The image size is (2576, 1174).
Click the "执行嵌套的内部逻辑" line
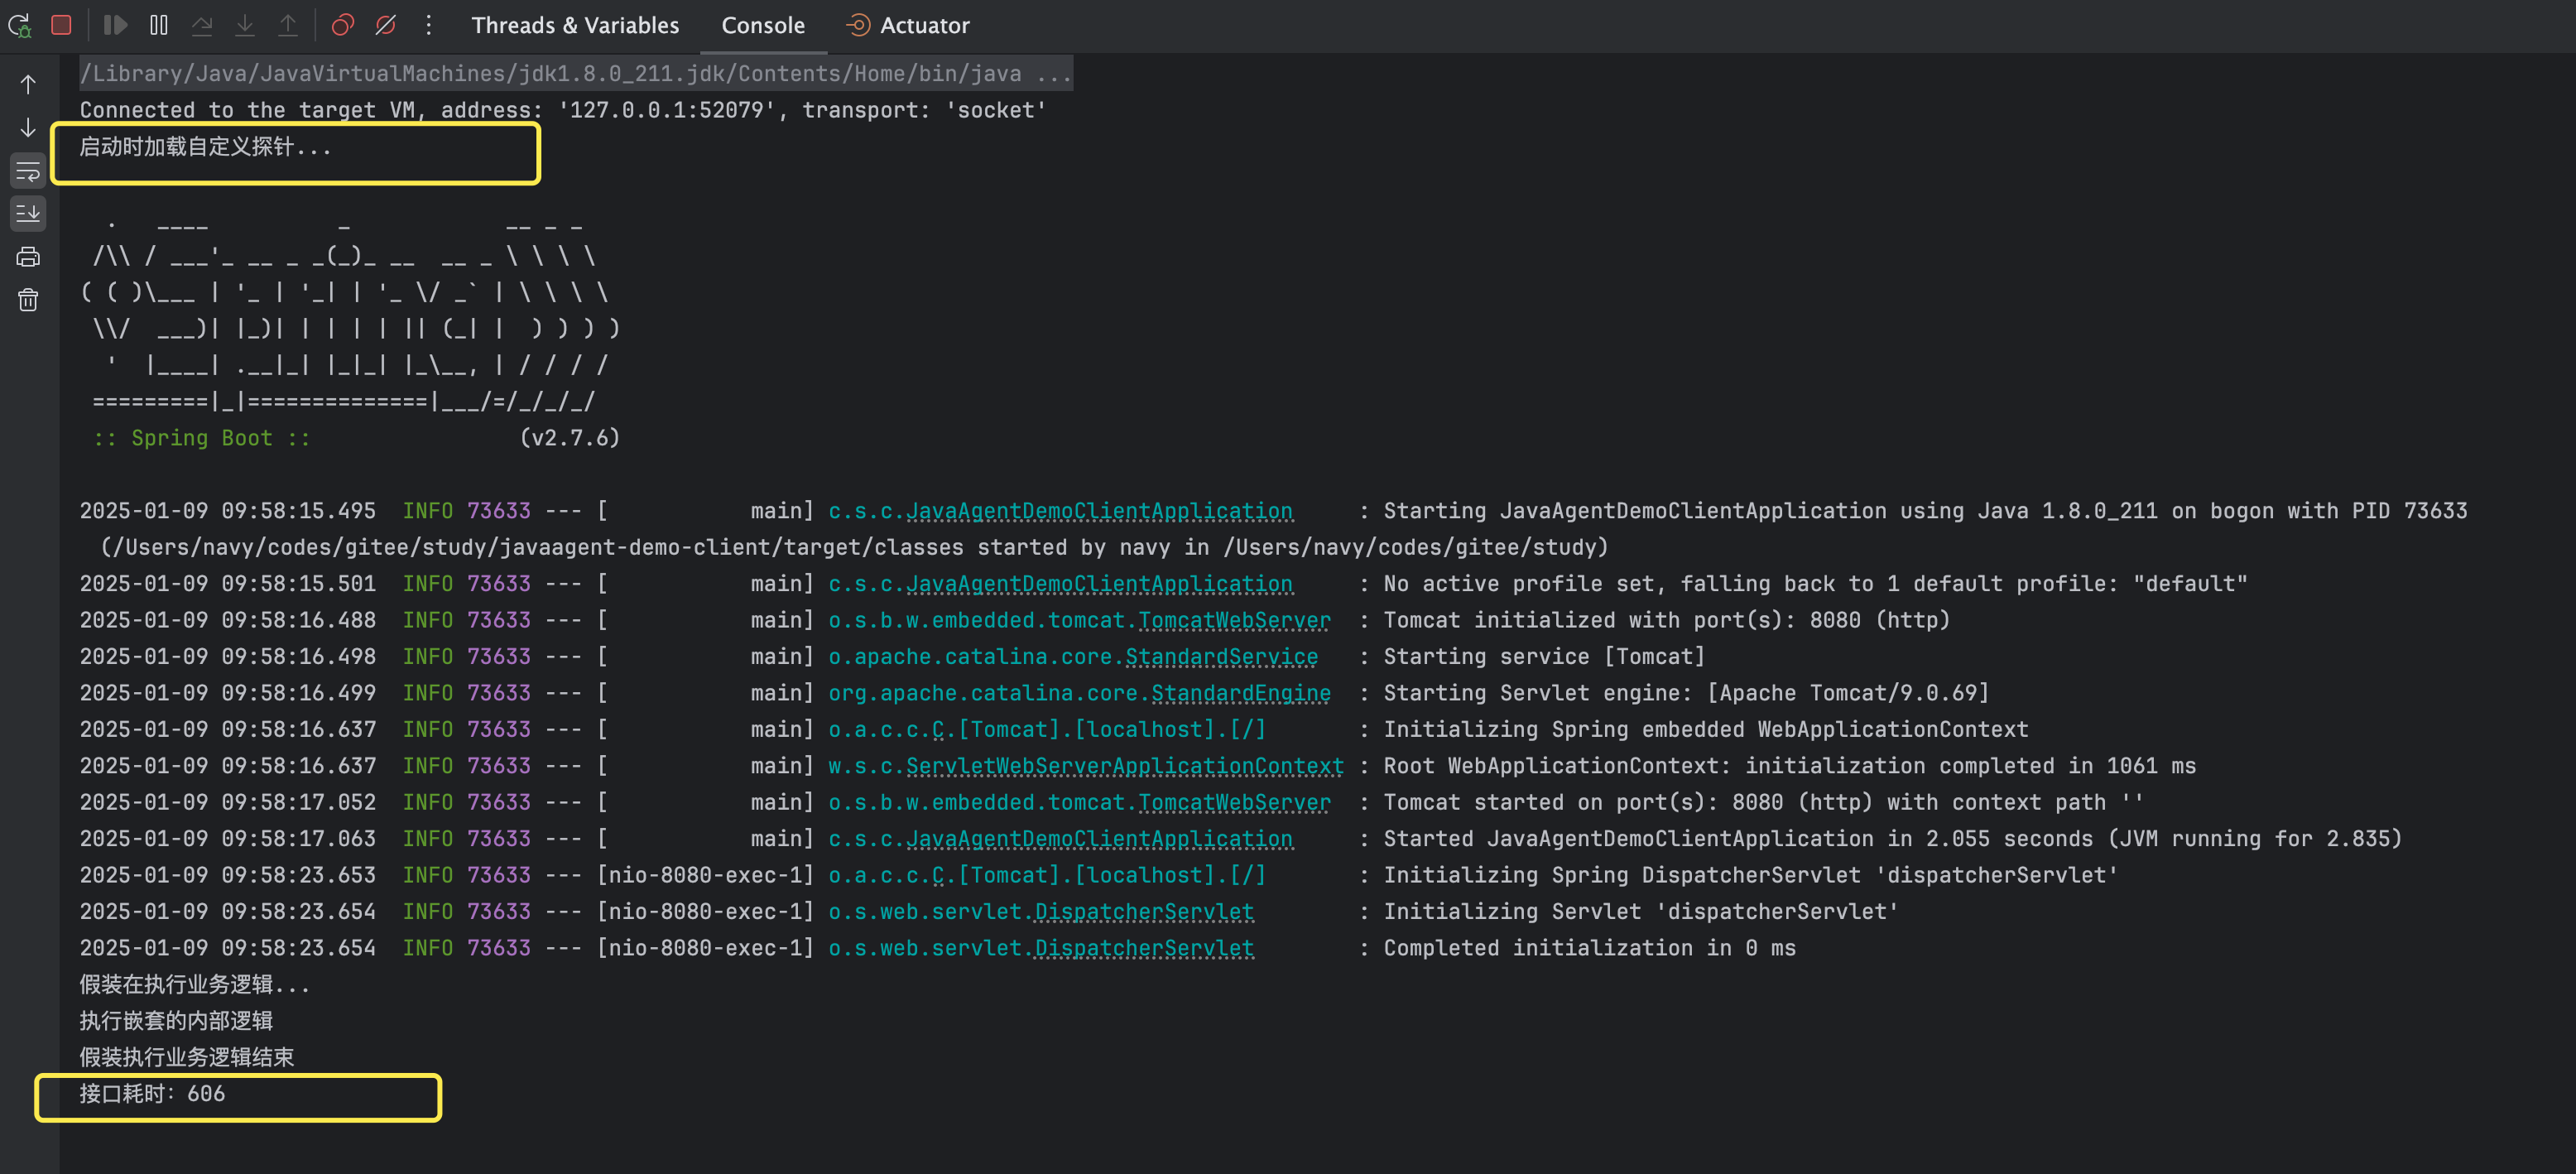point(176,1021)
